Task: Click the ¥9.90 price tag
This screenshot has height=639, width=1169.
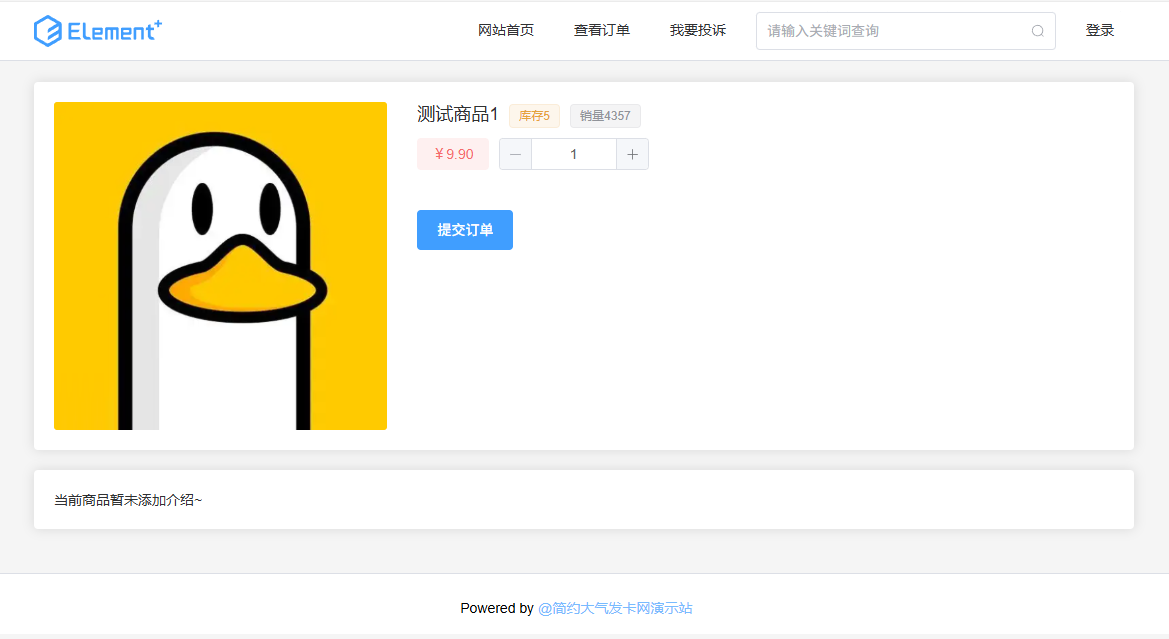Action: 453,154
